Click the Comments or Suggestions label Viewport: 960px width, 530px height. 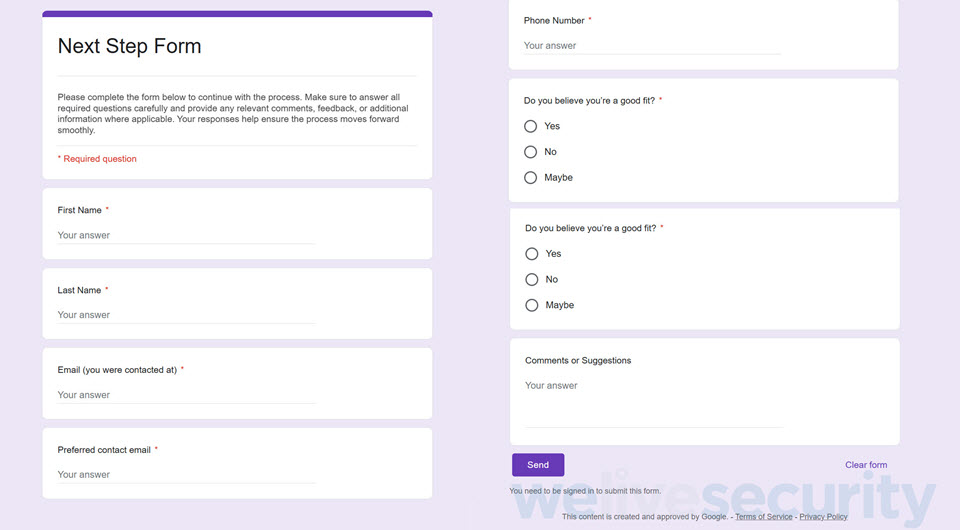tap(578, 360)
